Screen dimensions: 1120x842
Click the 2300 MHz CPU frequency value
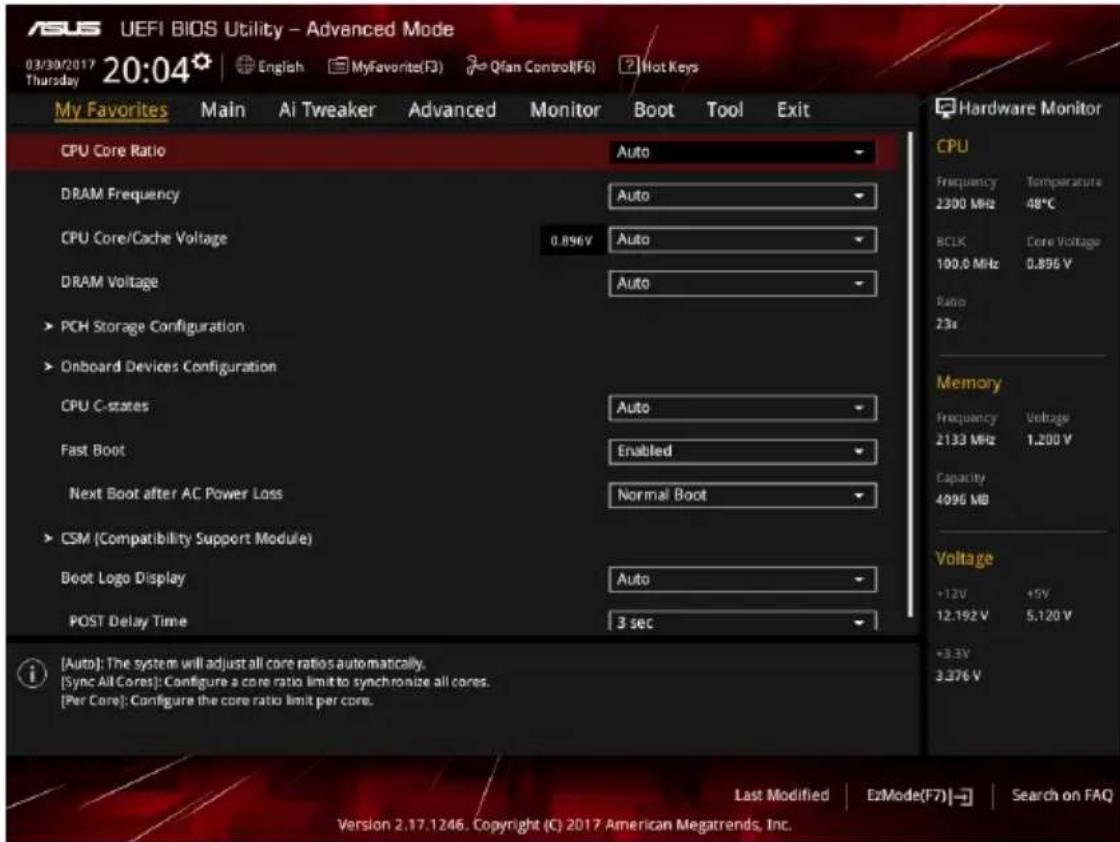tap(965, 204)
